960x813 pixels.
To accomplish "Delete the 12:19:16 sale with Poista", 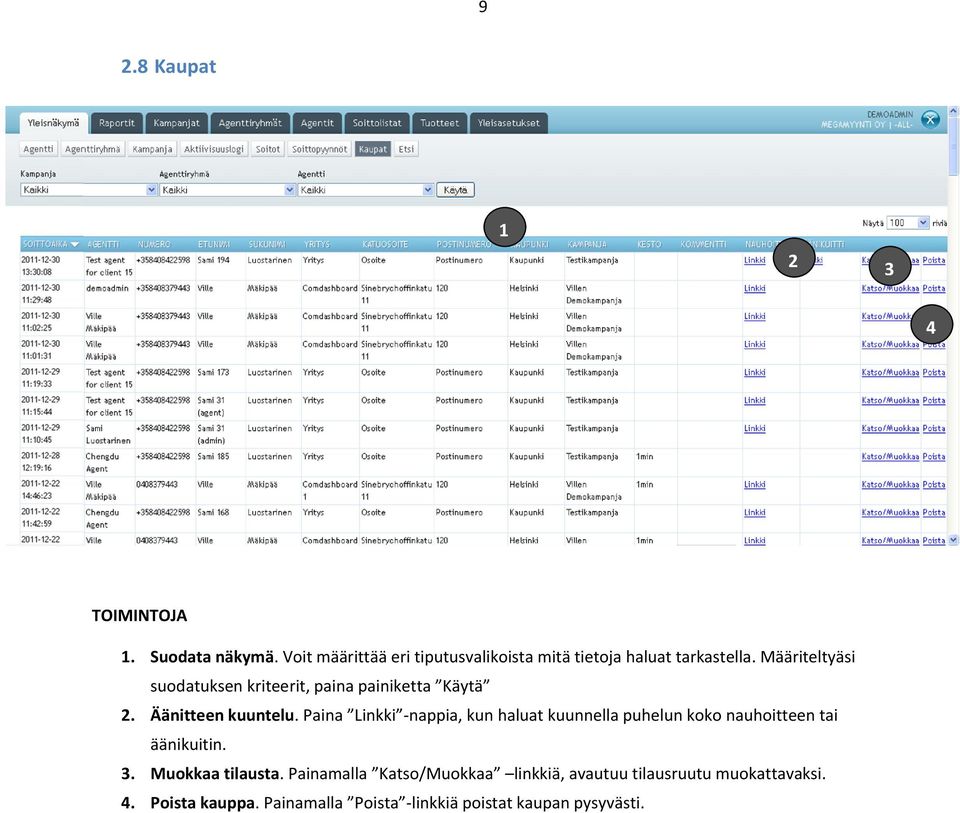I will [x=934, y=457].
